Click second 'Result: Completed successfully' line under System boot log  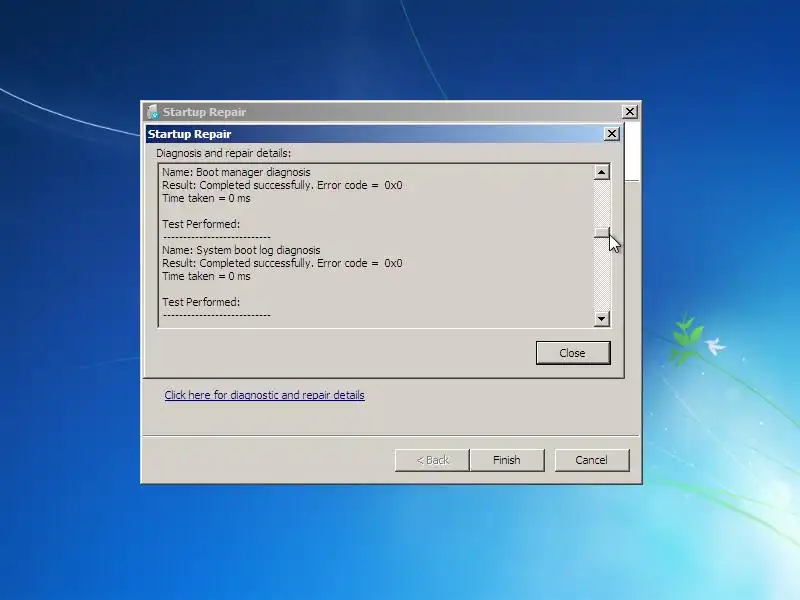282,263
